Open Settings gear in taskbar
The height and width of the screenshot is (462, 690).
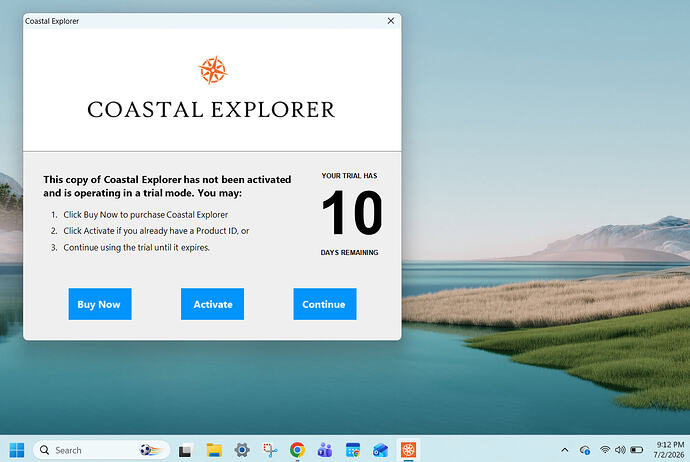pos(242,450)
